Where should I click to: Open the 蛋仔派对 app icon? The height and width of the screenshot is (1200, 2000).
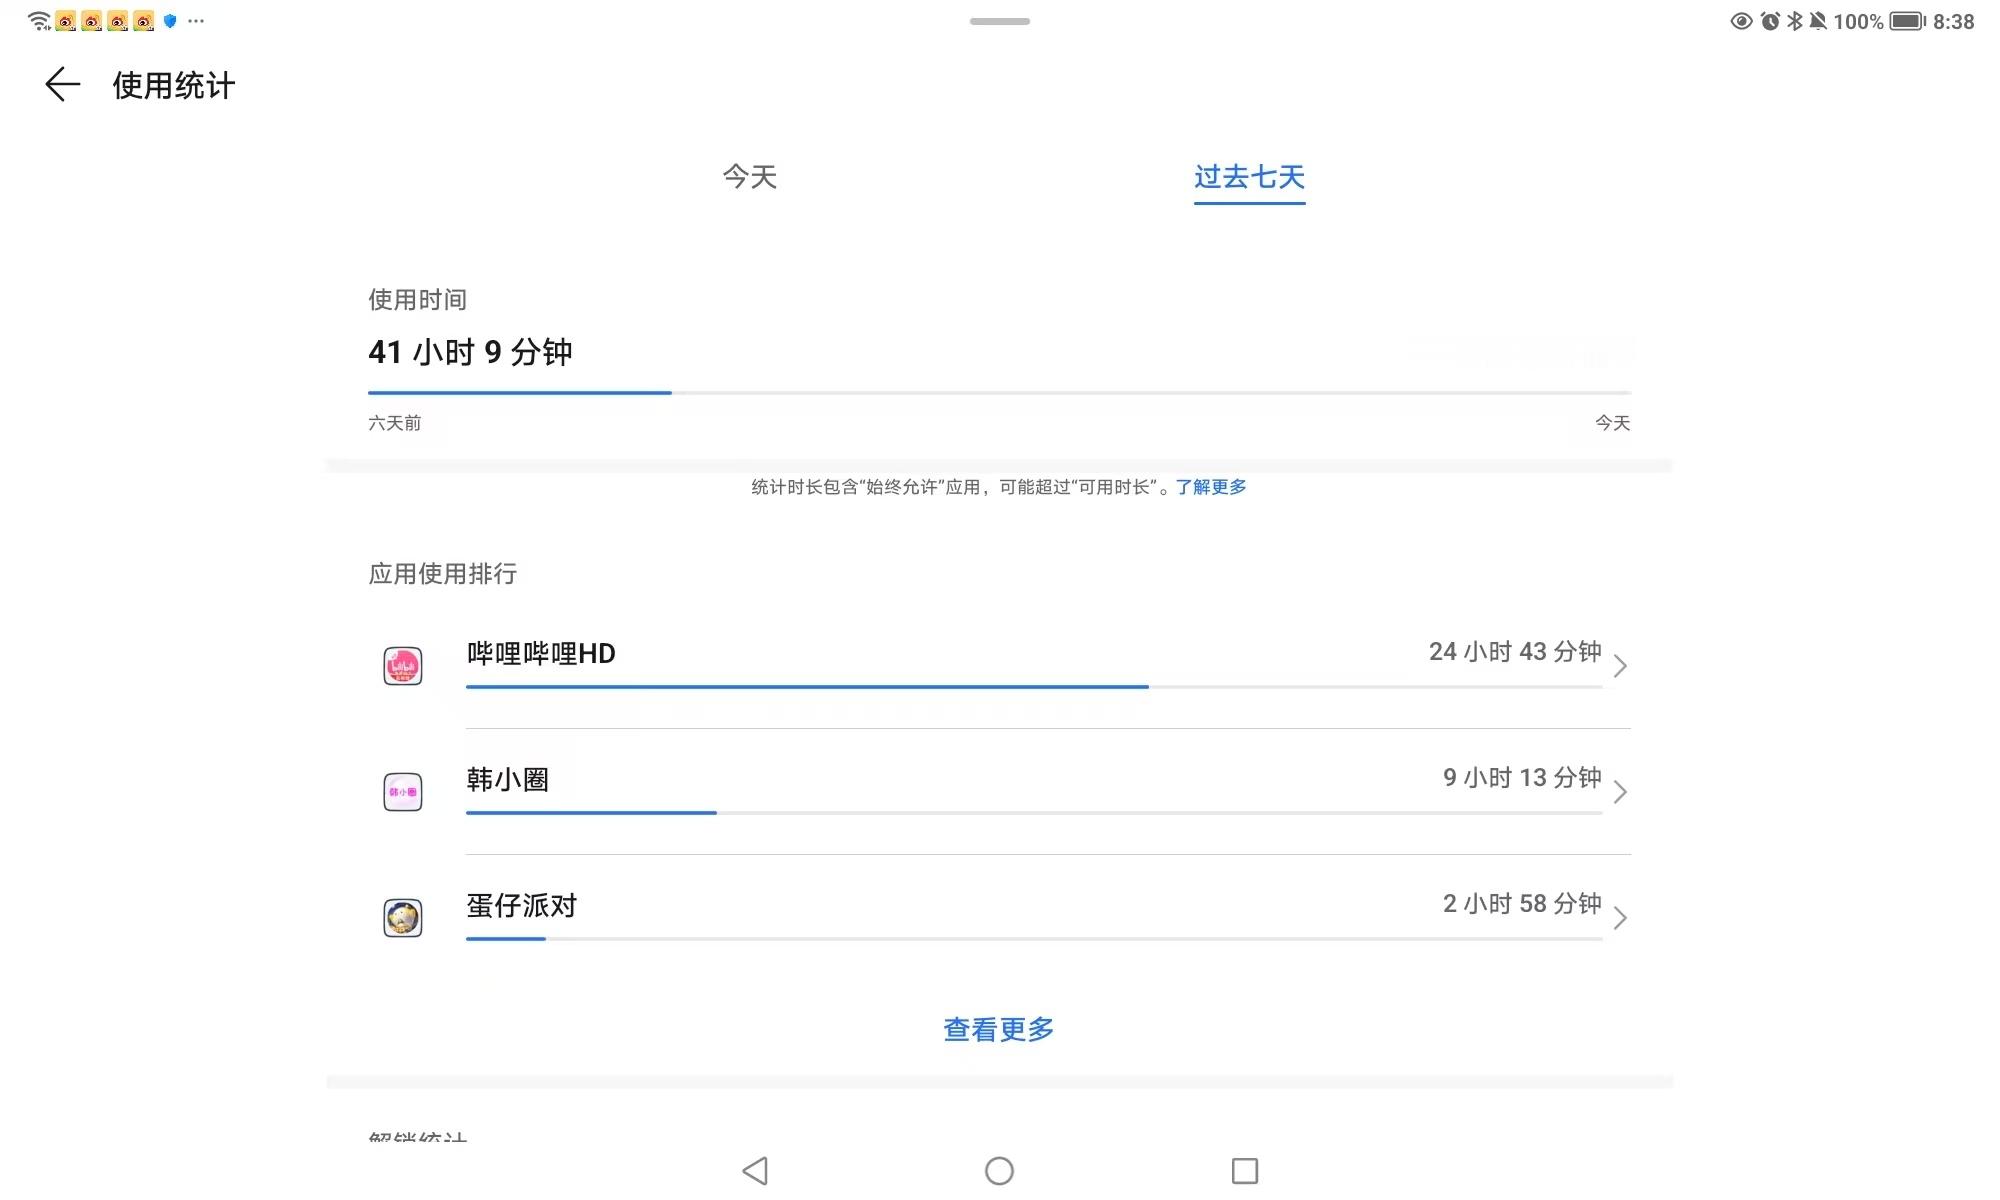click(403, 918)
